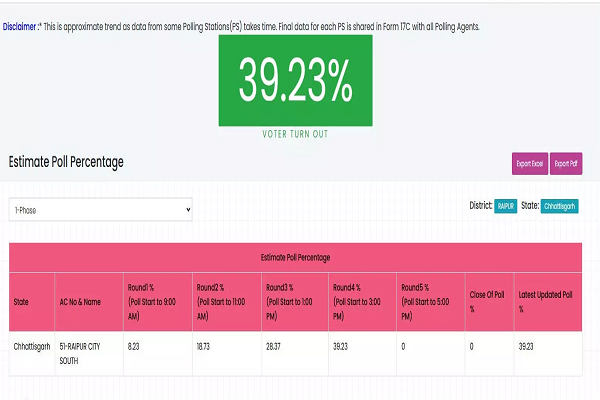Click the State column header
Viewport: 600px width, 400px height.
22,301
